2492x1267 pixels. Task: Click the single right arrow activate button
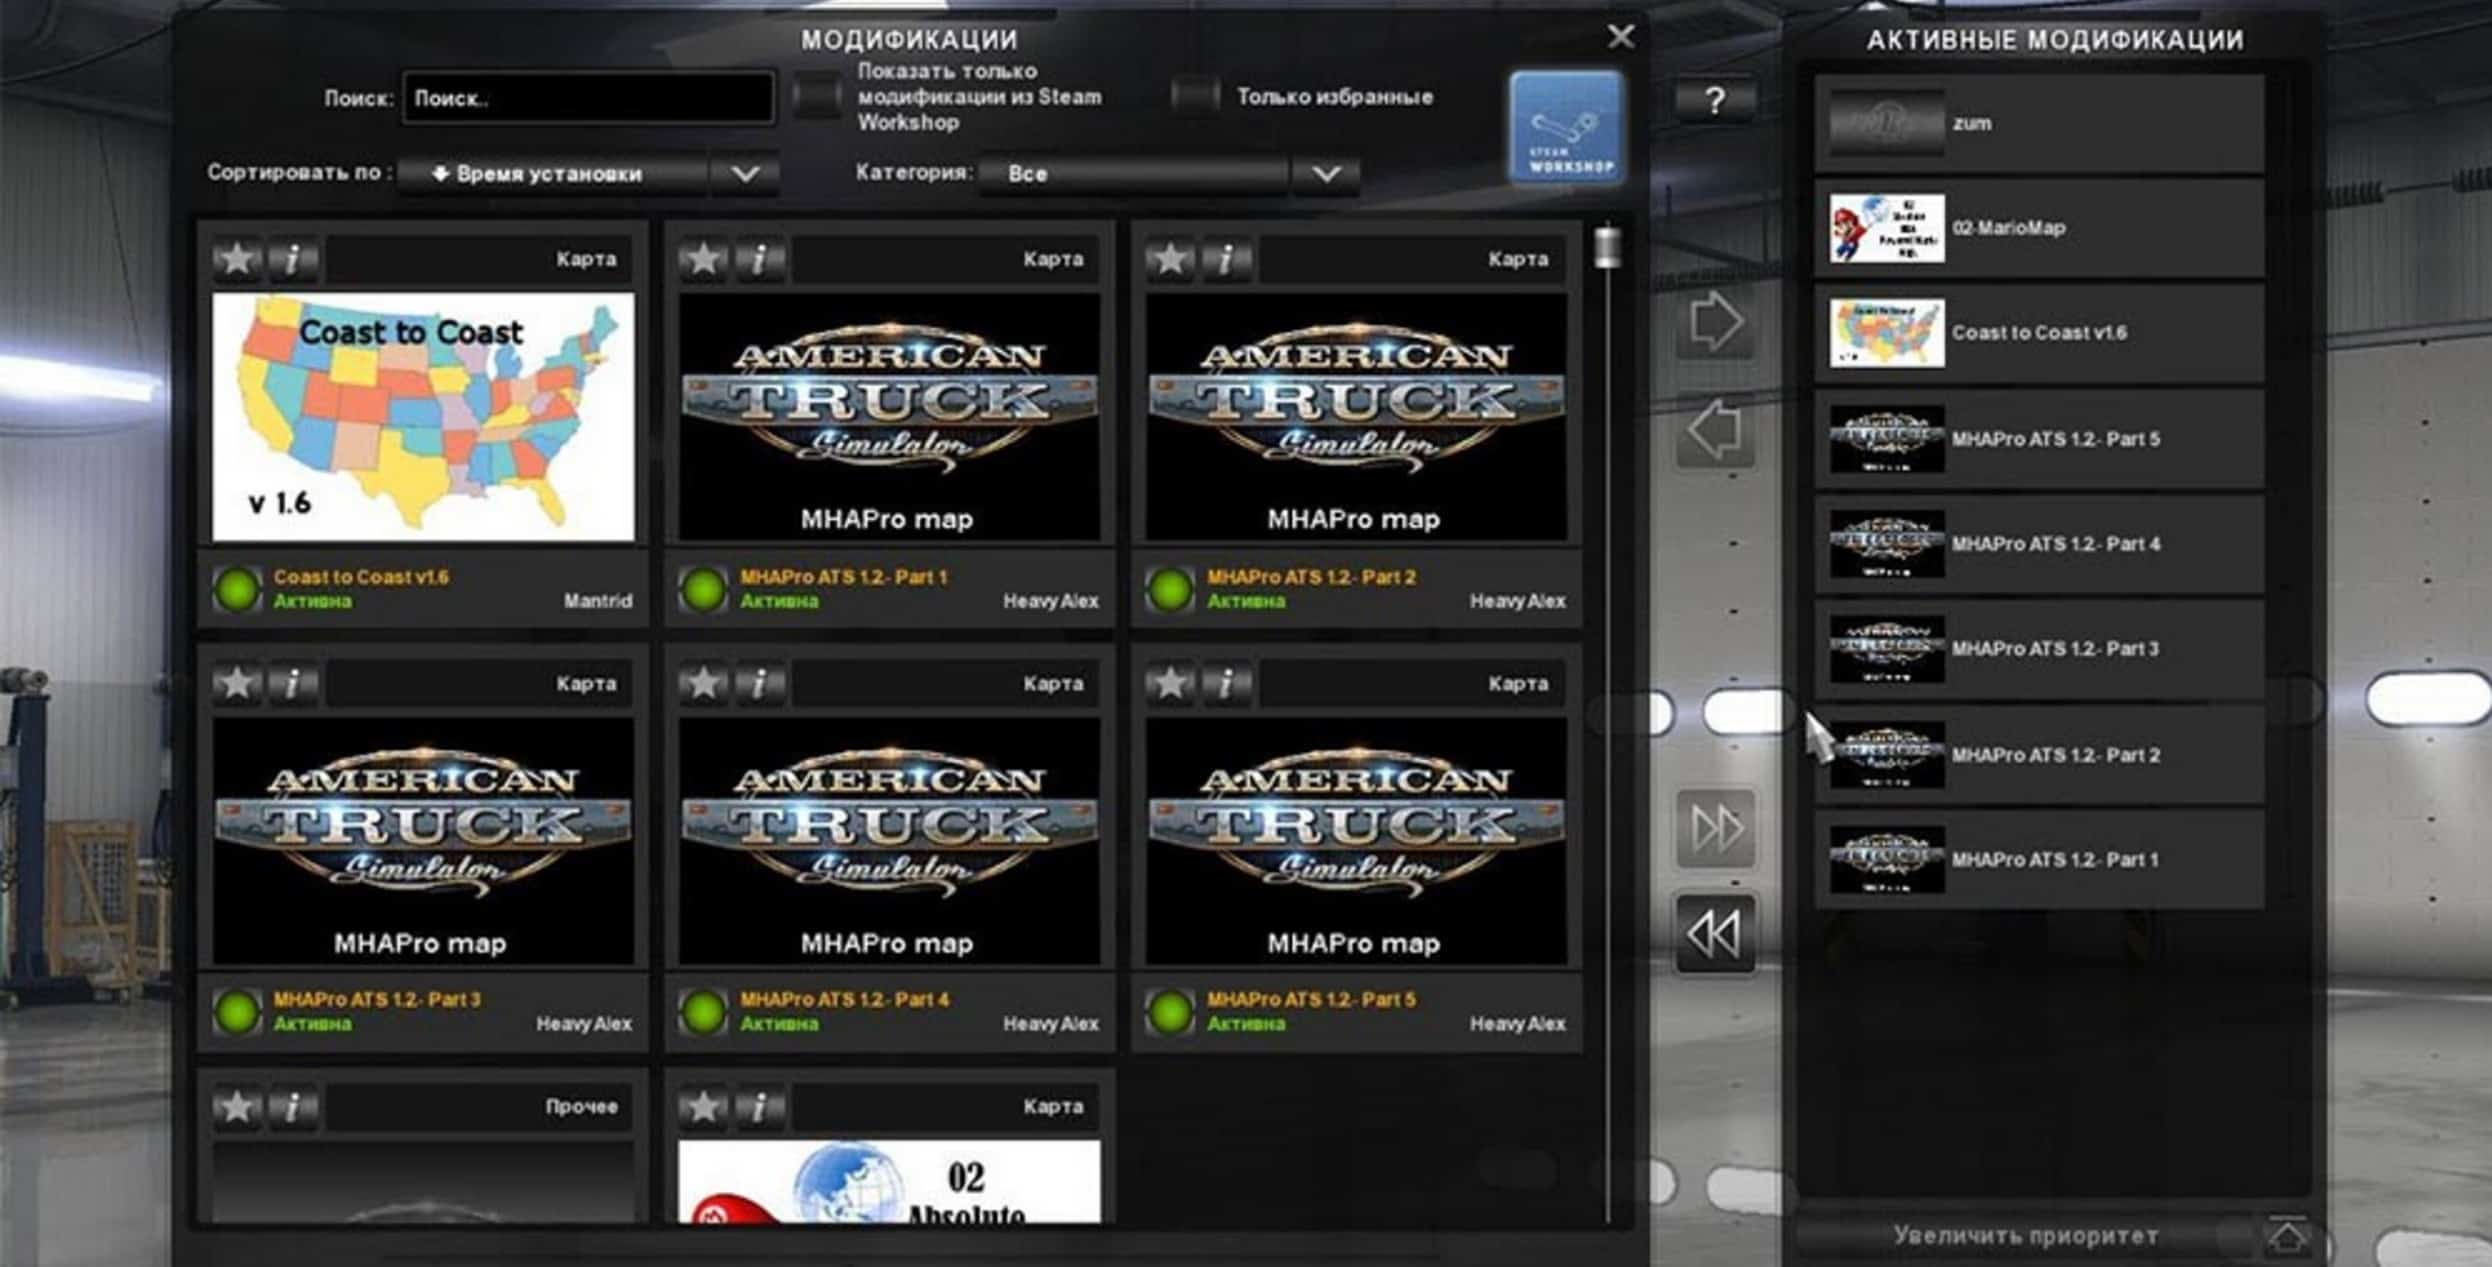(1715, 323)
